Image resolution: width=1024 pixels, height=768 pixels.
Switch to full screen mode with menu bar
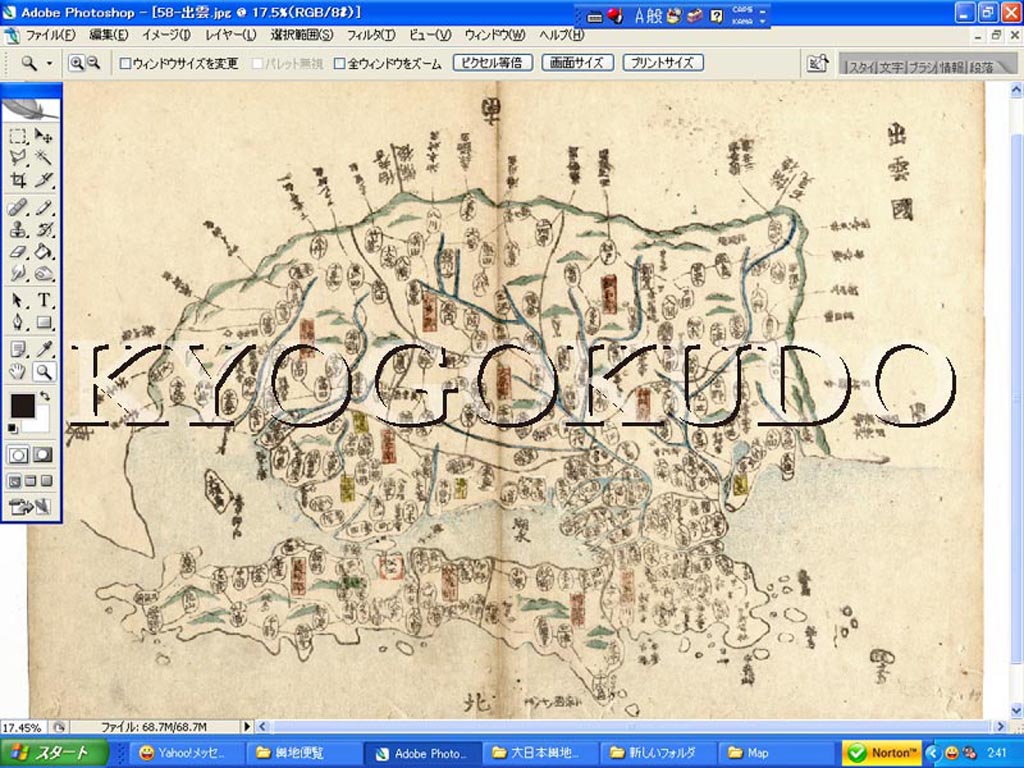click(31, 481)
